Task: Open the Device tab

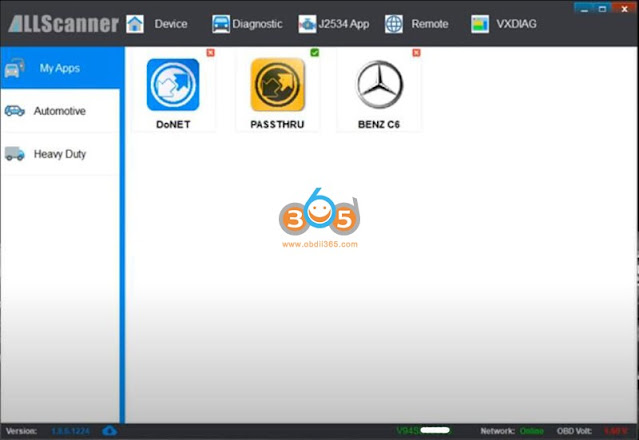Action: coord(171,24)
